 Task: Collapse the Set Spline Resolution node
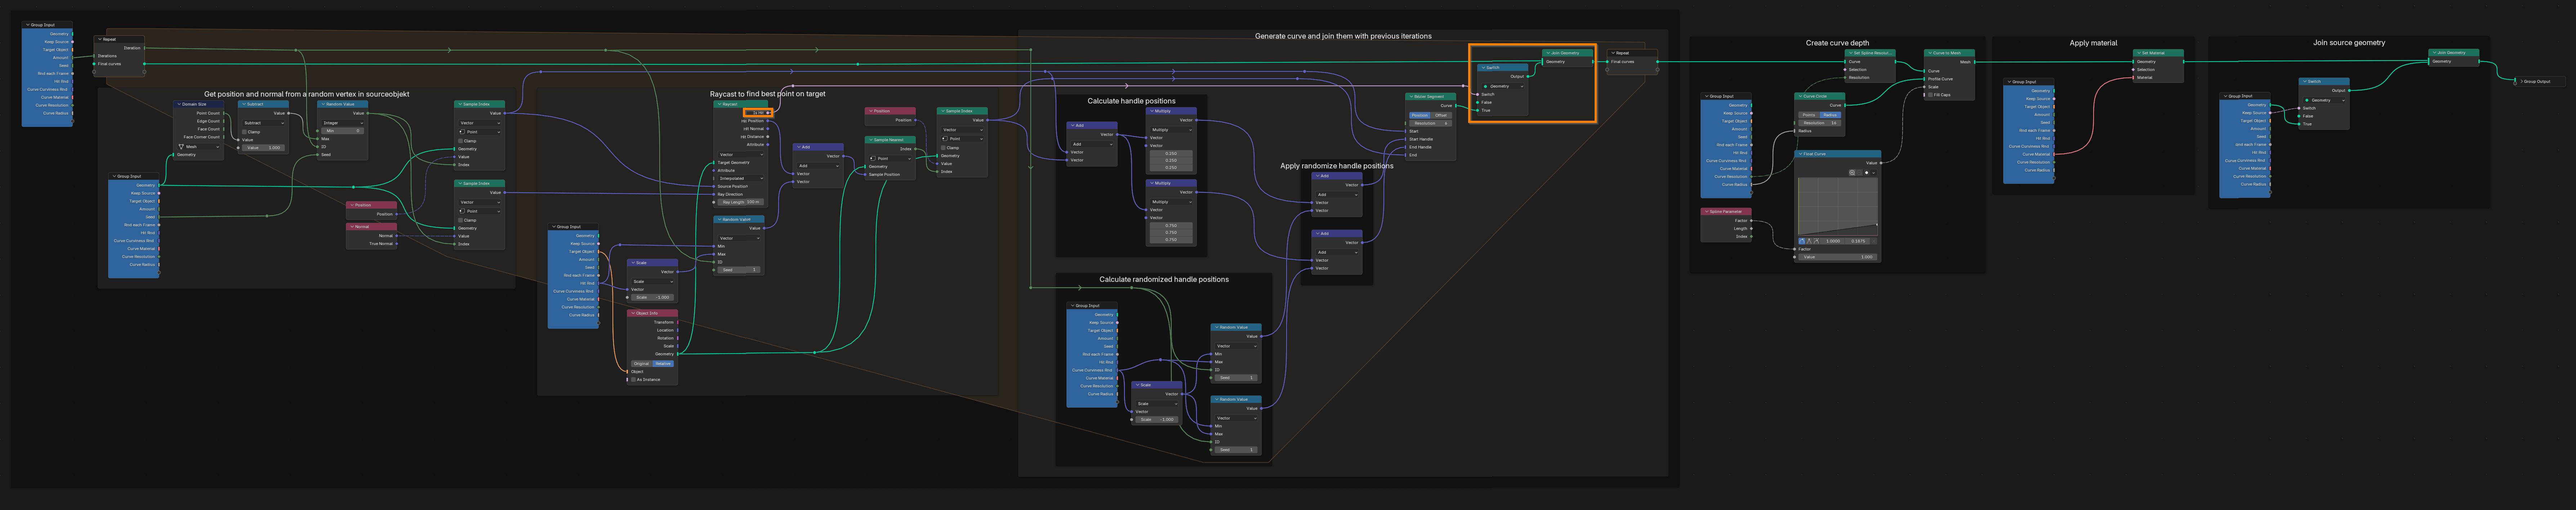pos(1851,53)
